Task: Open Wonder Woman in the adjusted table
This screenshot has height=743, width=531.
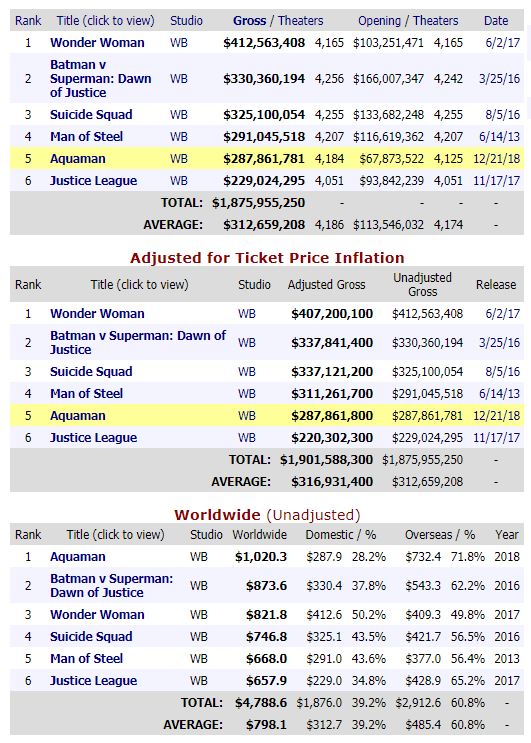Action: pyautogui.click(x=97, y=314)
